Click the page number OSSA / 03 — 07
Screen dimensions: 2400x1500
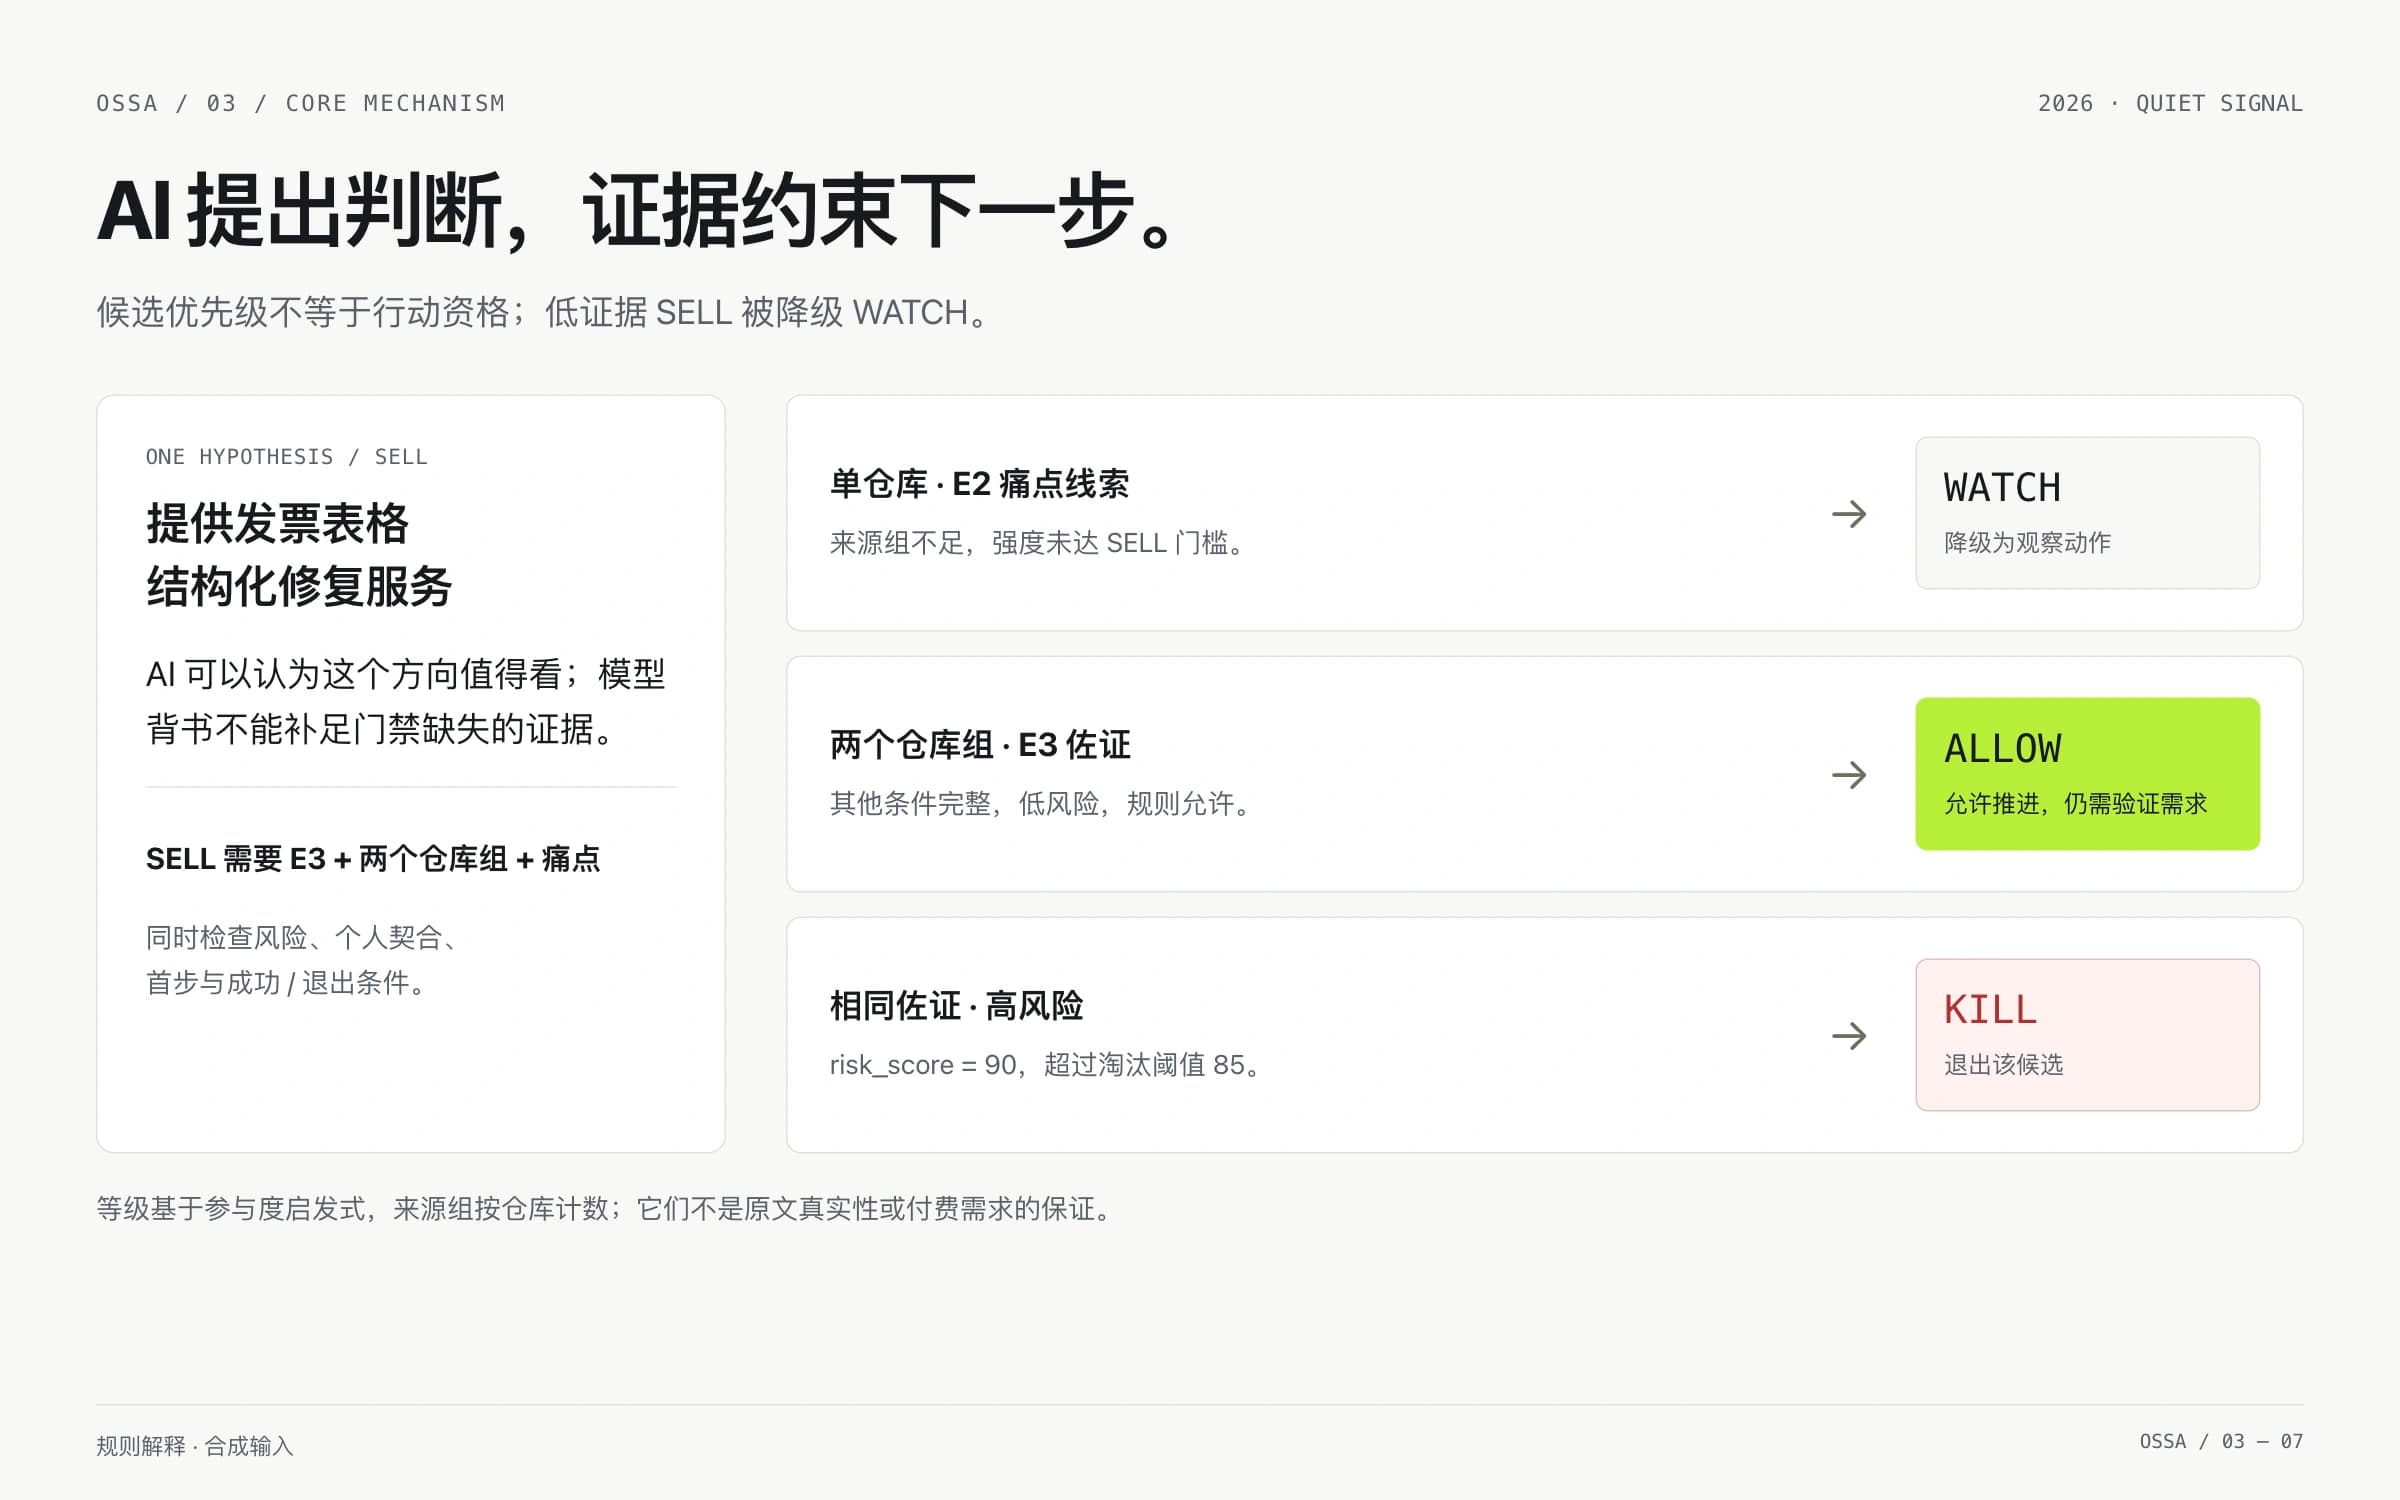click(x=2221, y=1441)
